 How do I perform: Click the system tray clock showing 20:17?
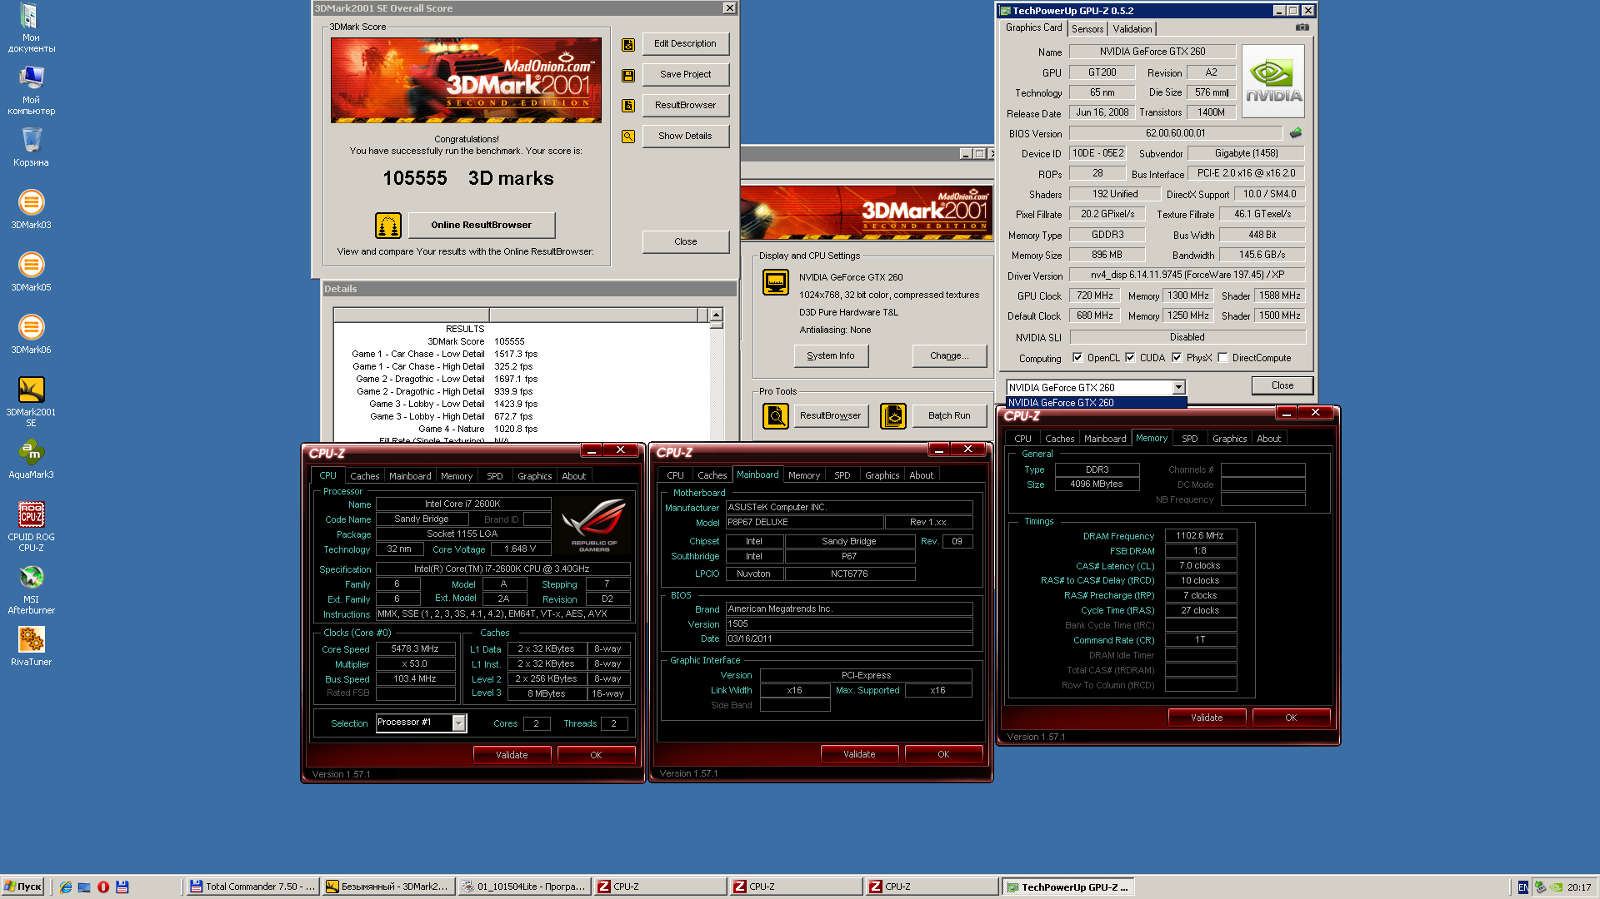tap(1580, 887)
